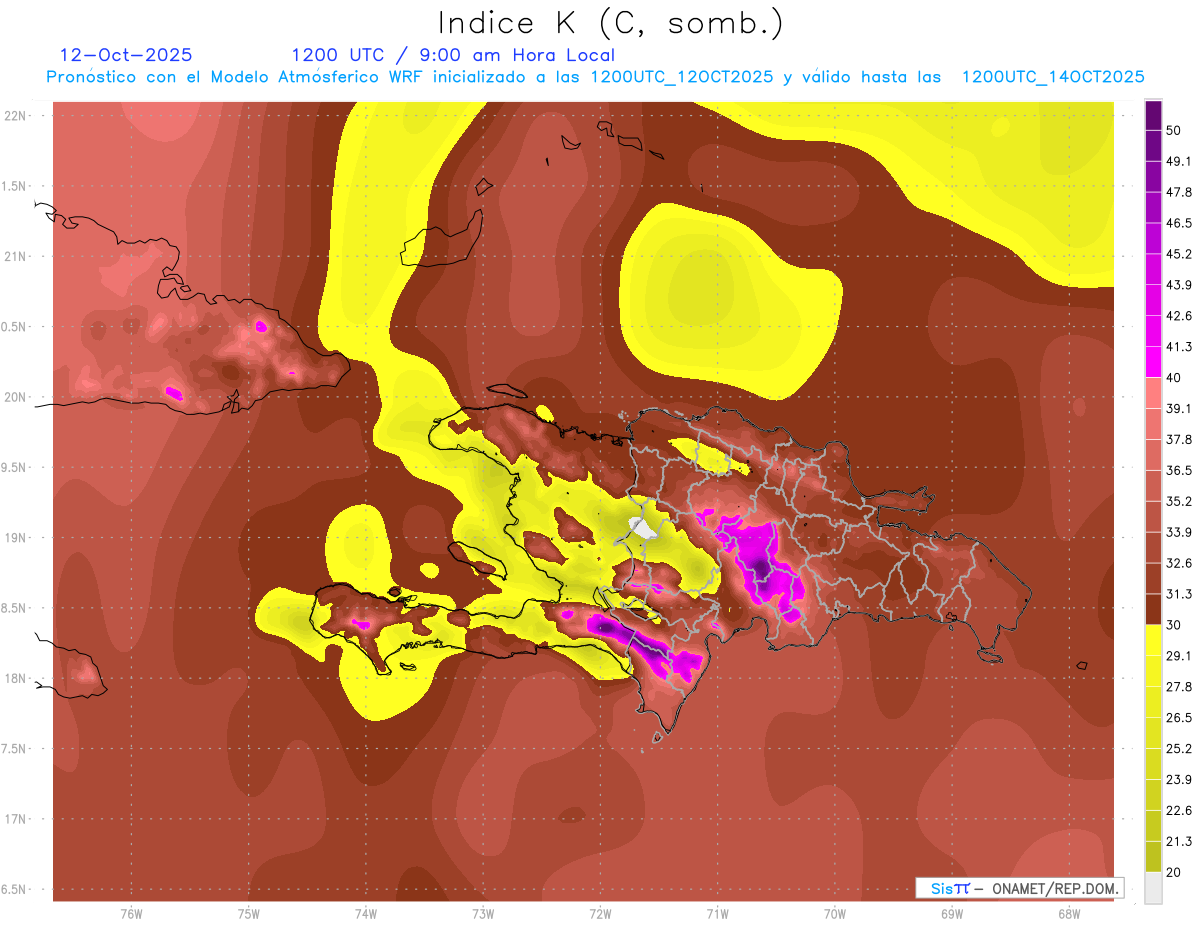1200x927 pixels.
Task: Click the SisTT ONAMET/REP.DOM. logo
Action: click(x=1018, y=888)
